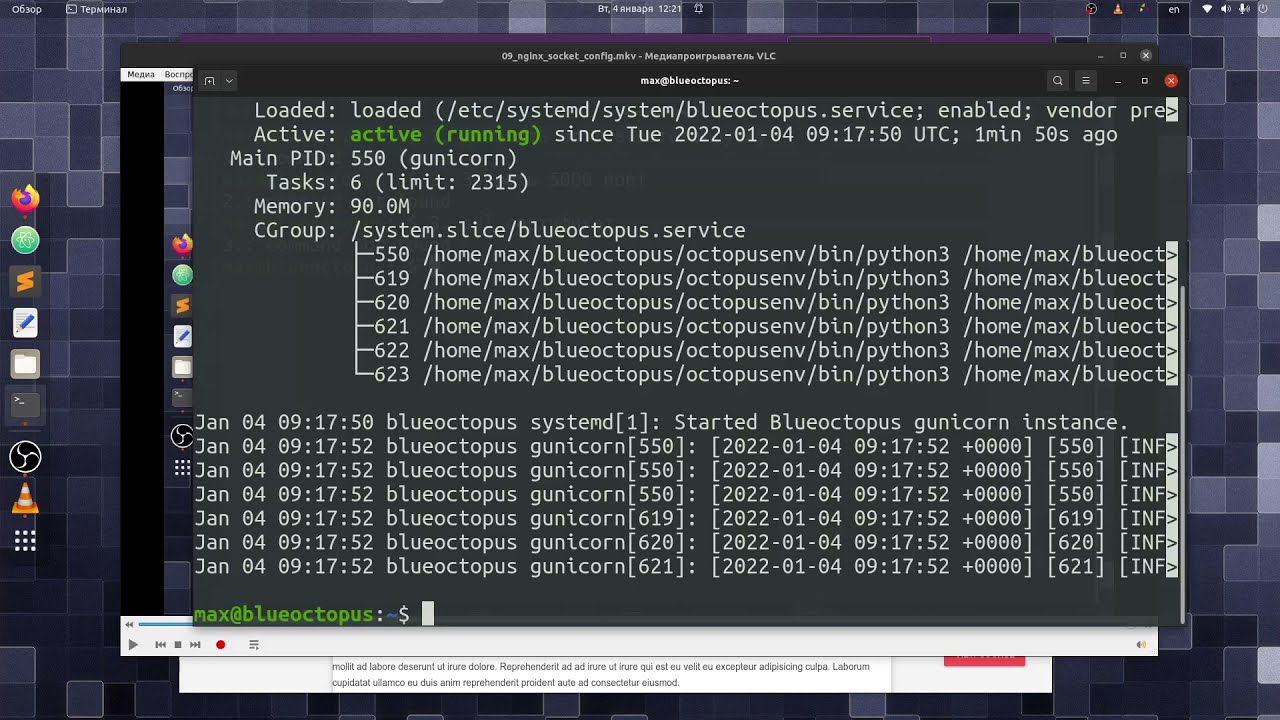Toggle VLC playlist view
This screenshot has height=720, width=1280.
254,645
